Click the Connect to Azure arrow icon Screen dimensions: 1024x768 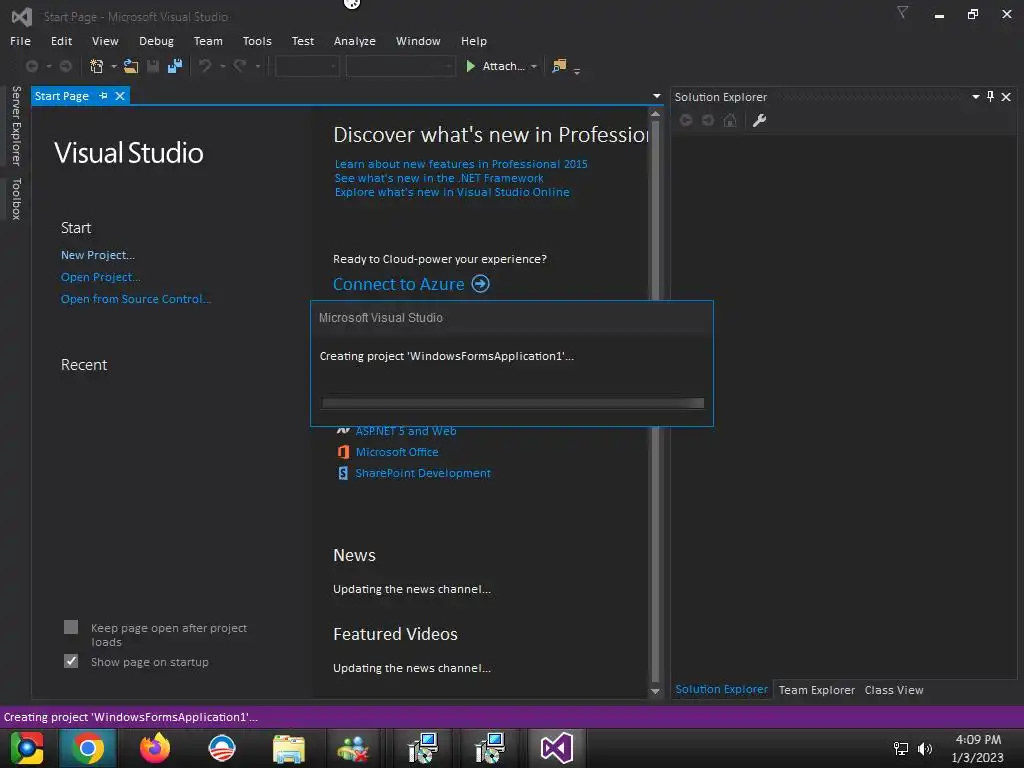tap(481, 284)
